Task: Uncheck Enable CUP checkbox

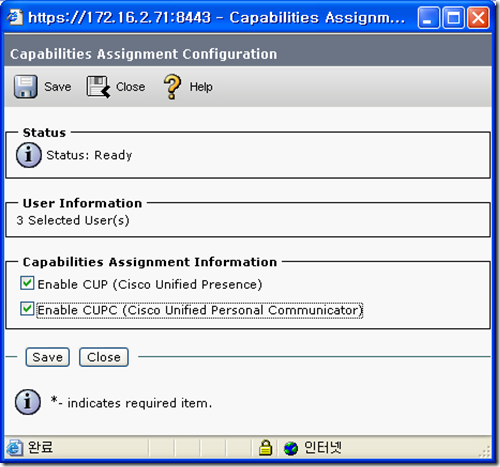Action: click(x=27, y=283)
